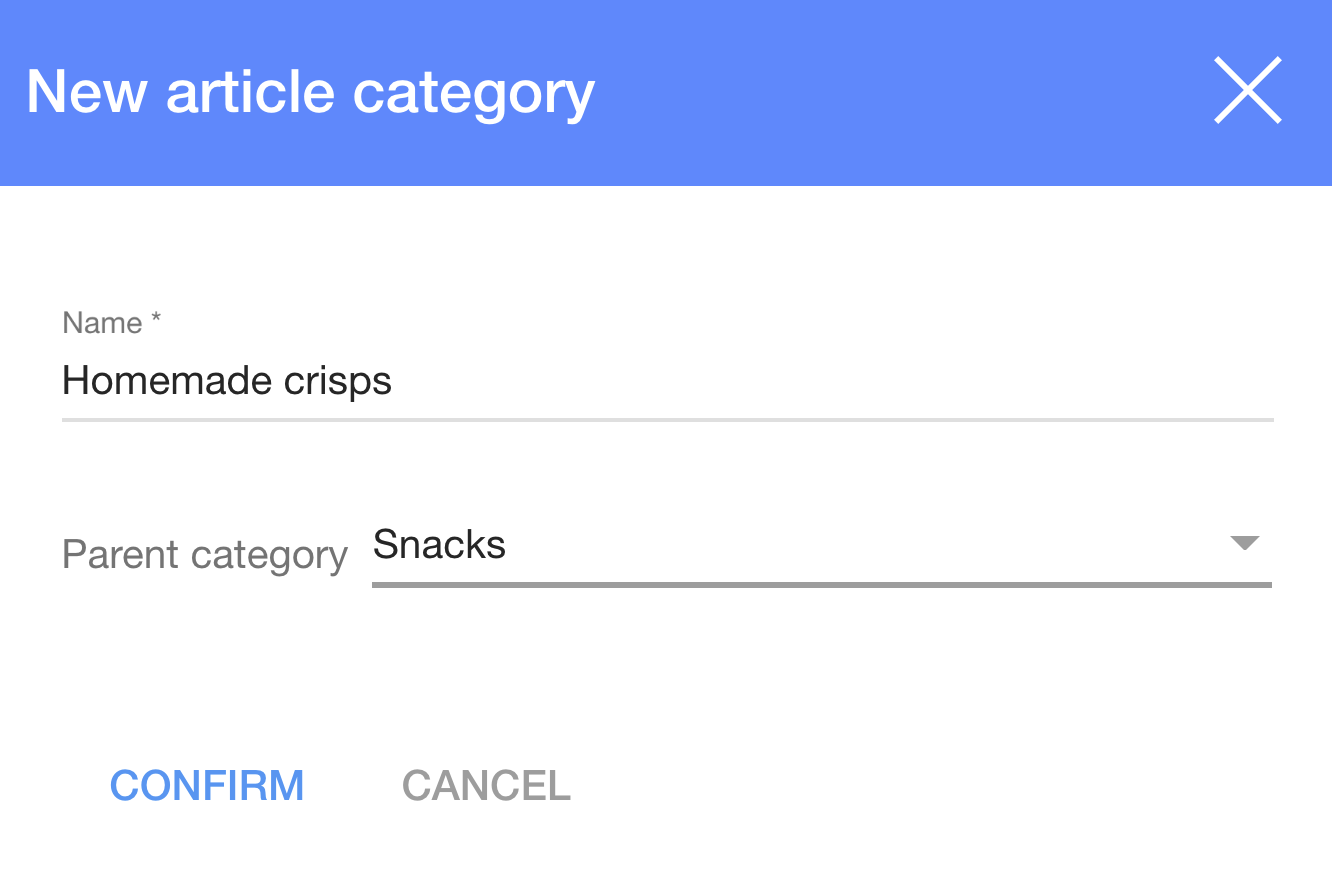Click the X icon in the blue header

[x=1247, y=91]
